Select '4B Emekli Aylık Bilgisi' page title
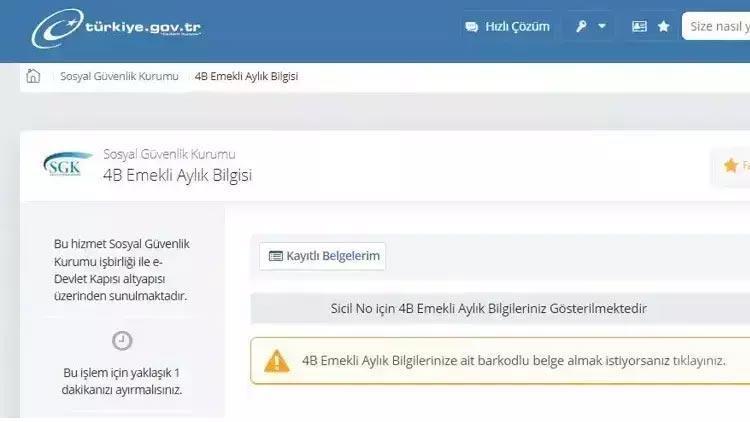750x422 pixels. (x=177, y=175)
